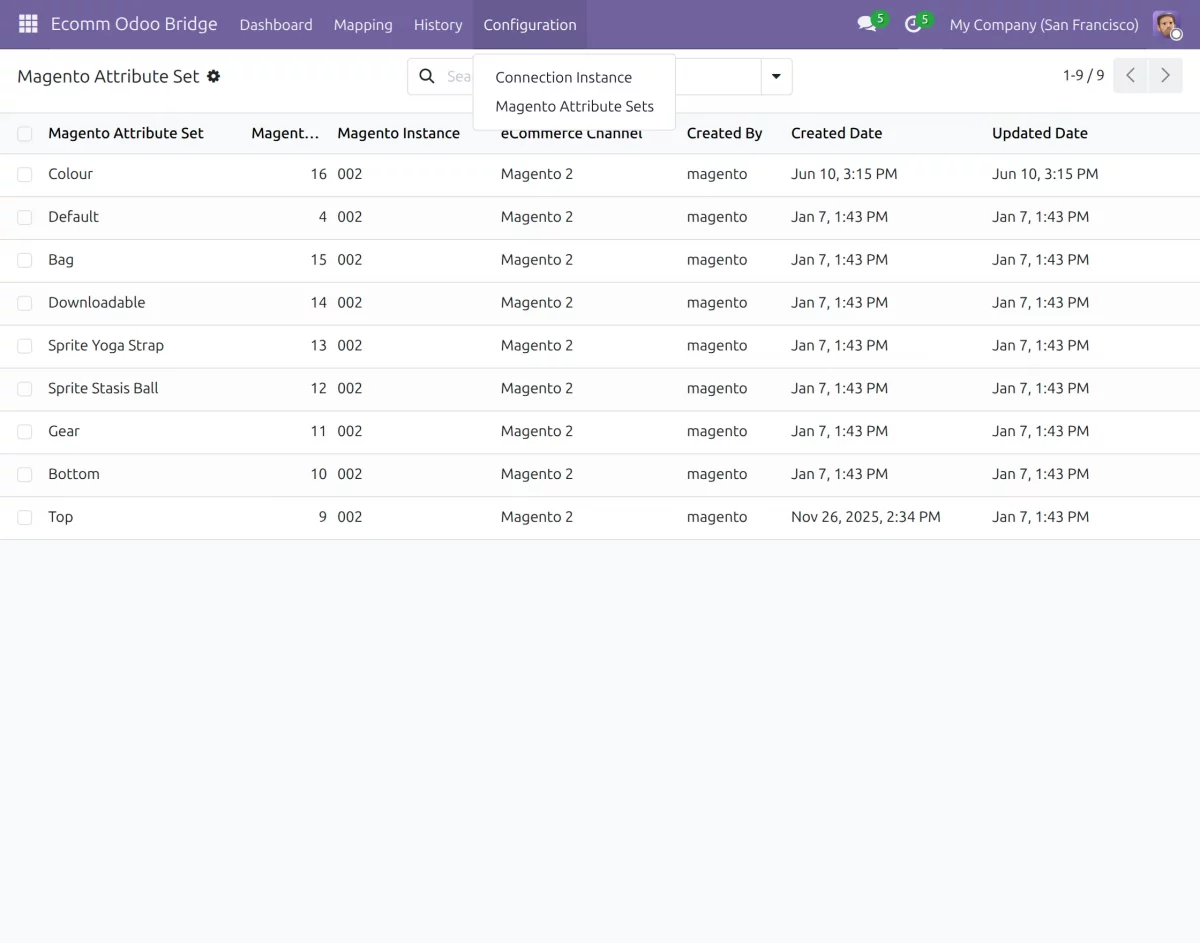This screenshot has height=943, width=1200.
Task: Click Magento ID value 4
Action: 323,217
